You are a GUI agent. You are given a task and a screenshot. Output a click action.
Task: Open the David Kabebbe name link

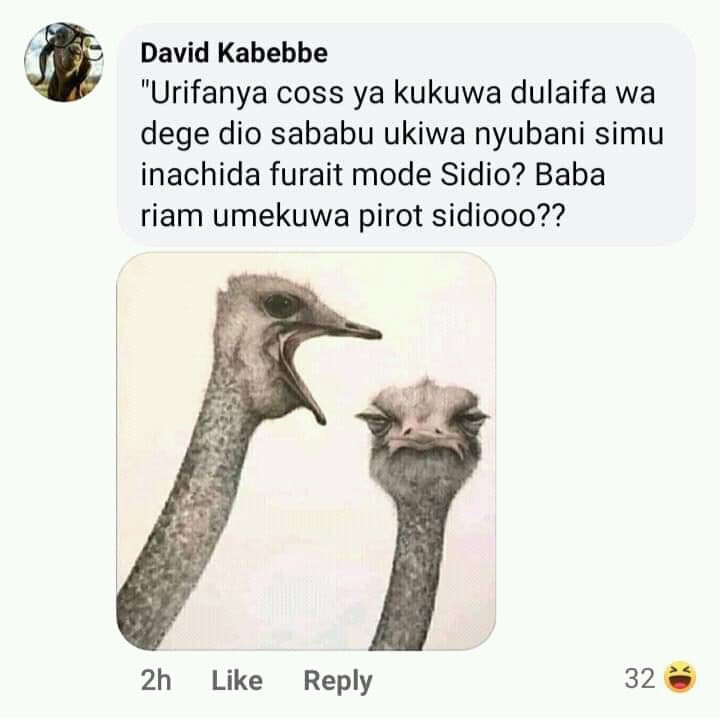[x=234, y=53]
